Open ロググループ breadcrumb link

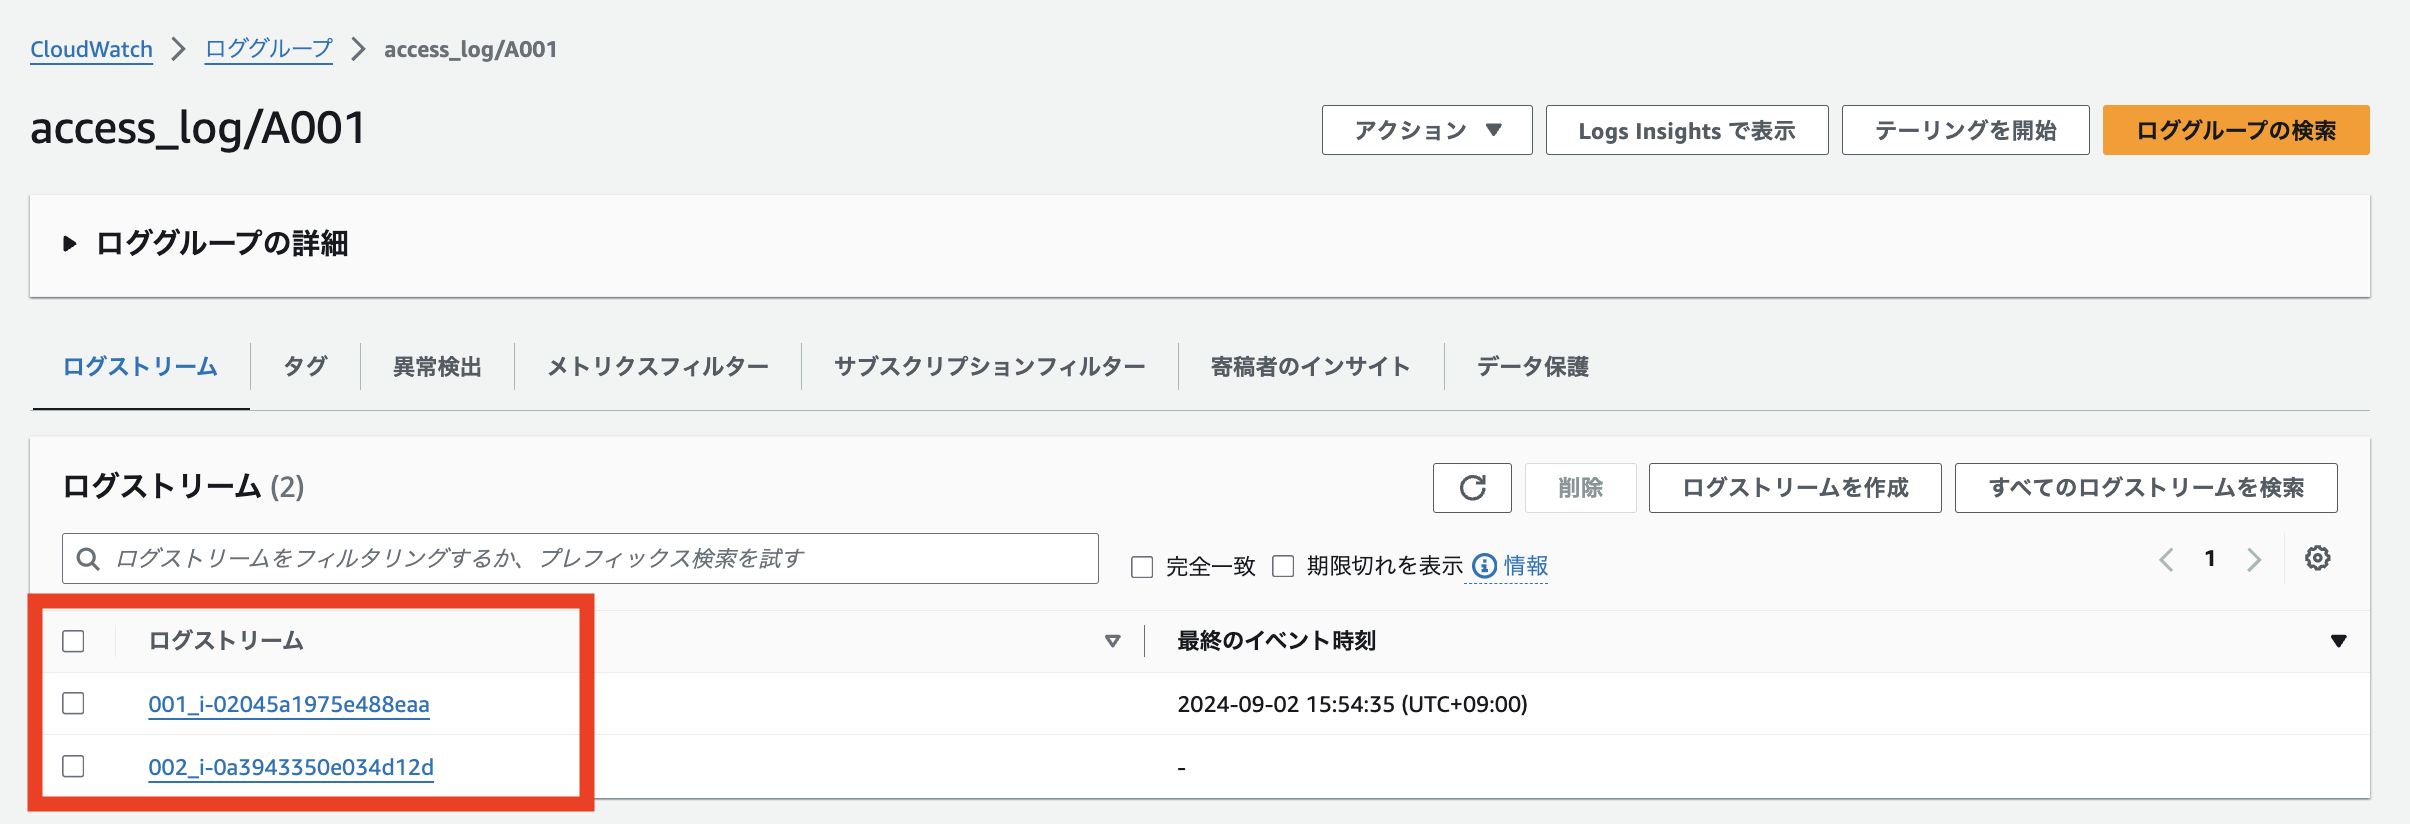coord(269,49)
